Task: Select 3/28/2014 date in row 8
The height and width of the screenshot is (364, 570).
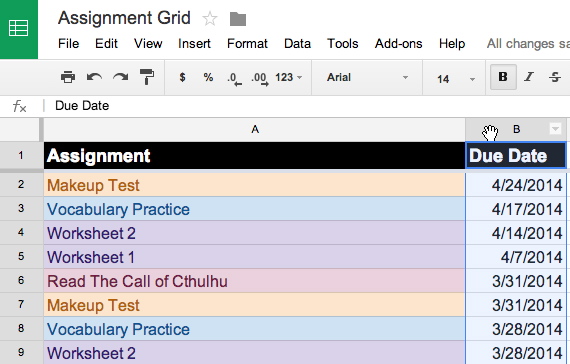Action: tap(516, 329)
